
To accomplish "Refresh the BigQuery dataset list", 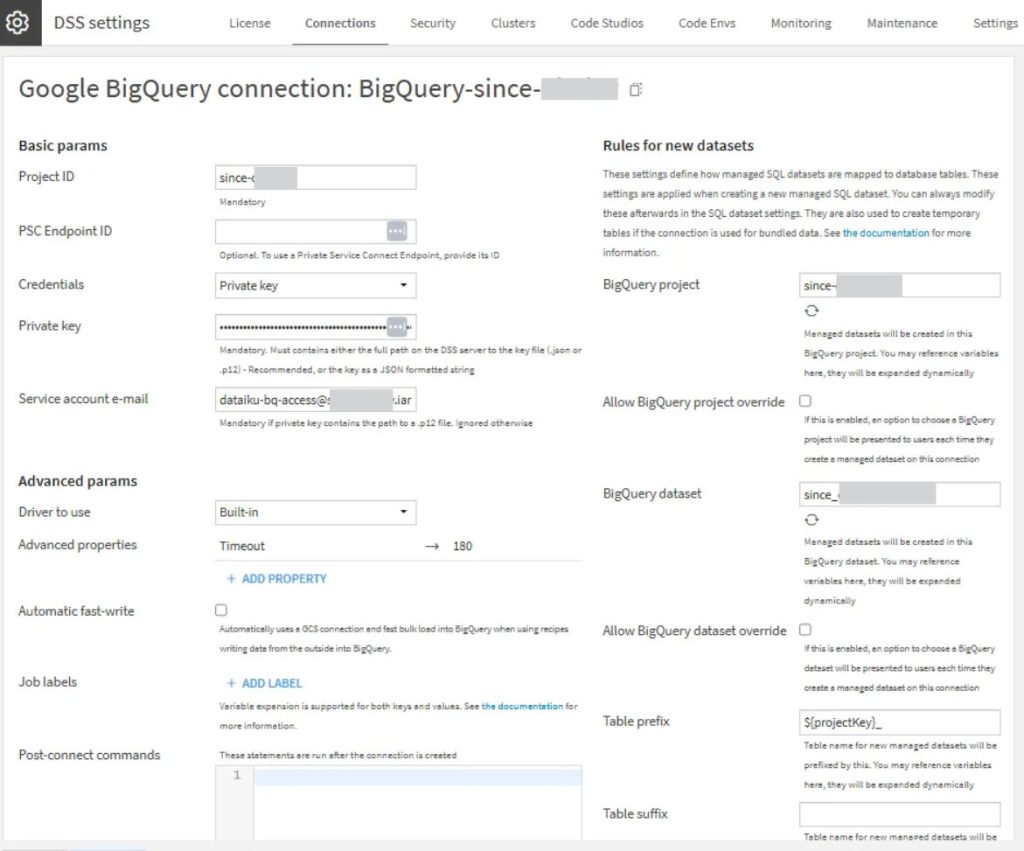I will 811,520.
